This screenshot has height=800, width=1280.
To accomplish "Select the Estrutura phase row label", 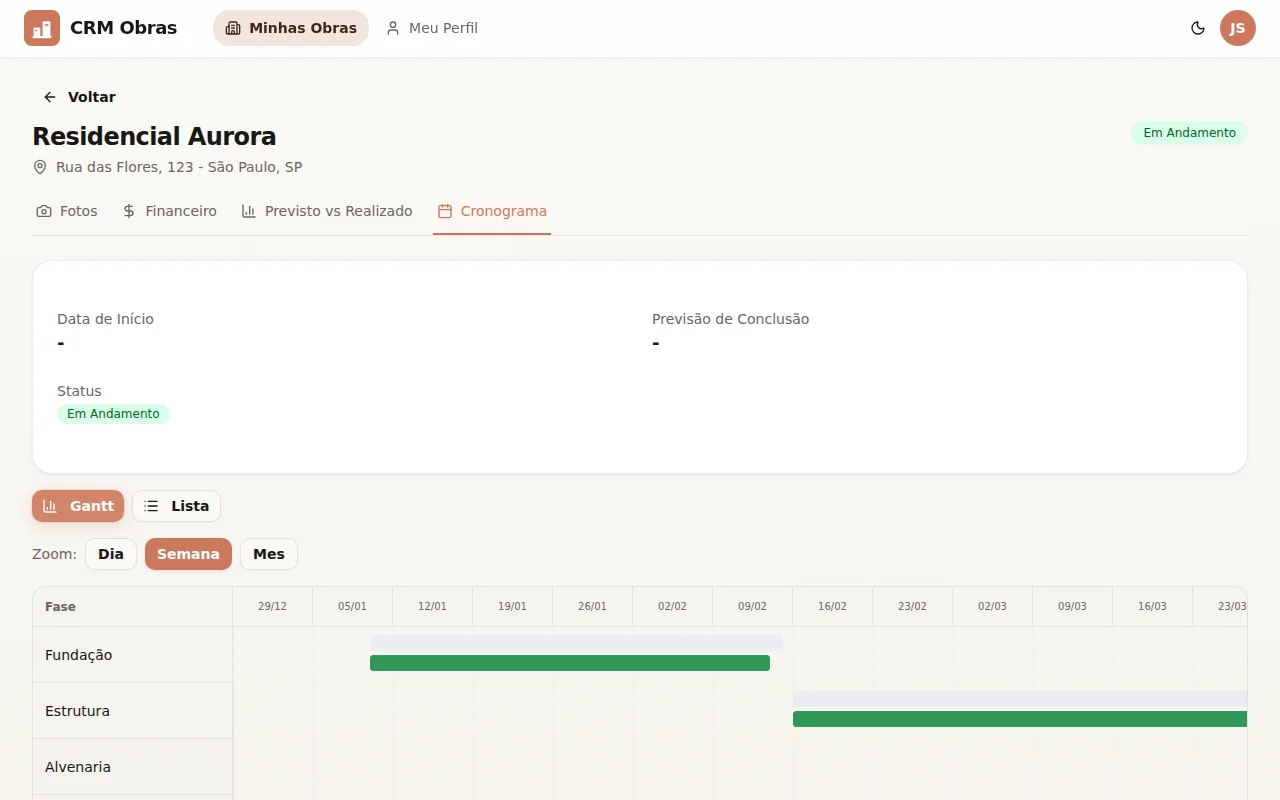I will (x=132, y=711).
